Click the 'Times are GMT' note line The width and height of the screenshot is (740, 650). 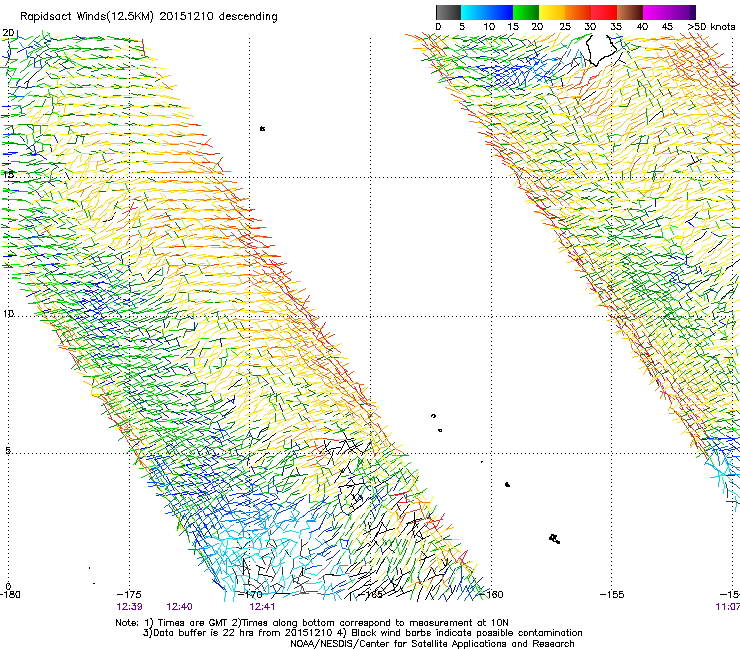pos(311,623)
